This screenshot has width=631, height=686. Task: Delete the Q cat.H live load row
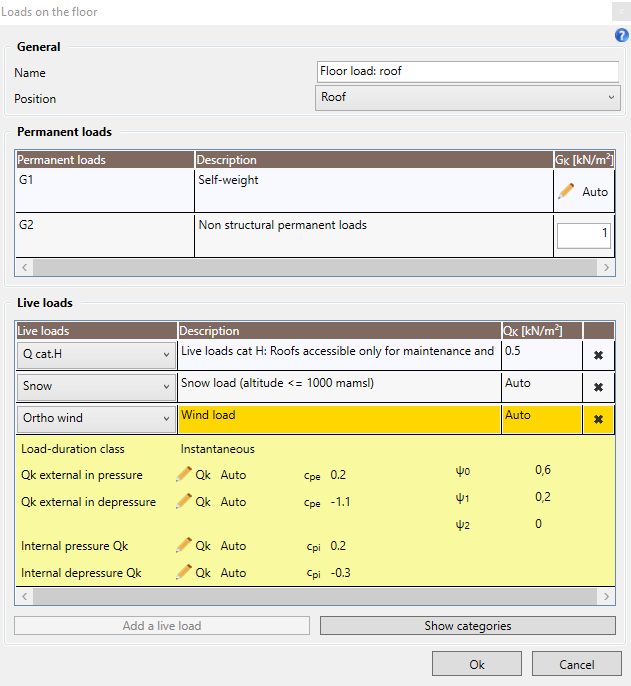(598, 355)
